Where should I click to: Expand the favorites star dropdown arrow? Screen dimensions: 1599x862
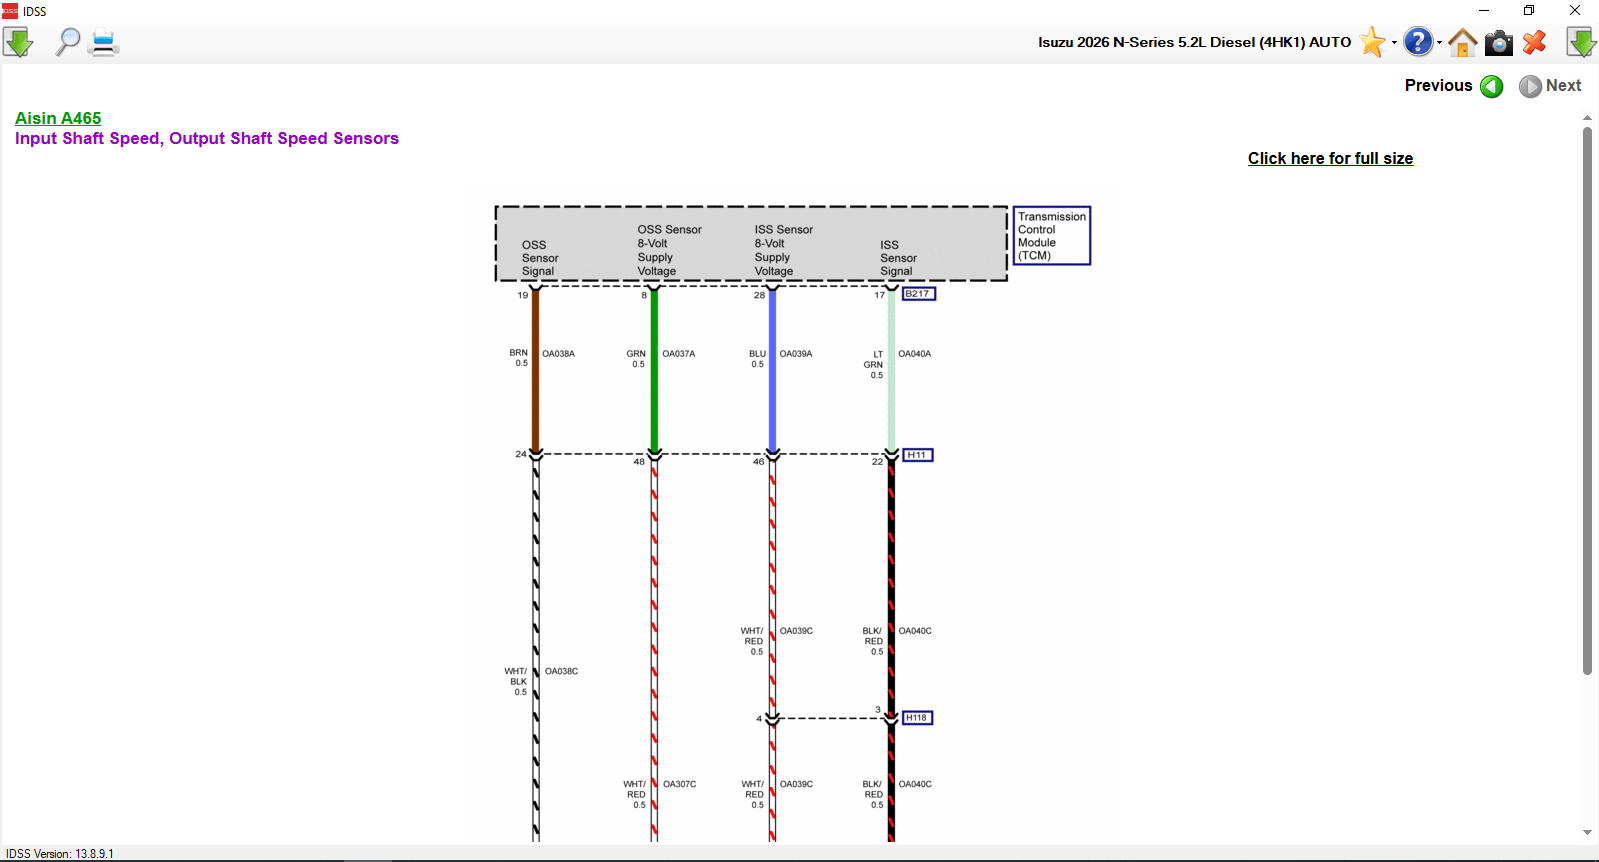[x=1394, y=43]
